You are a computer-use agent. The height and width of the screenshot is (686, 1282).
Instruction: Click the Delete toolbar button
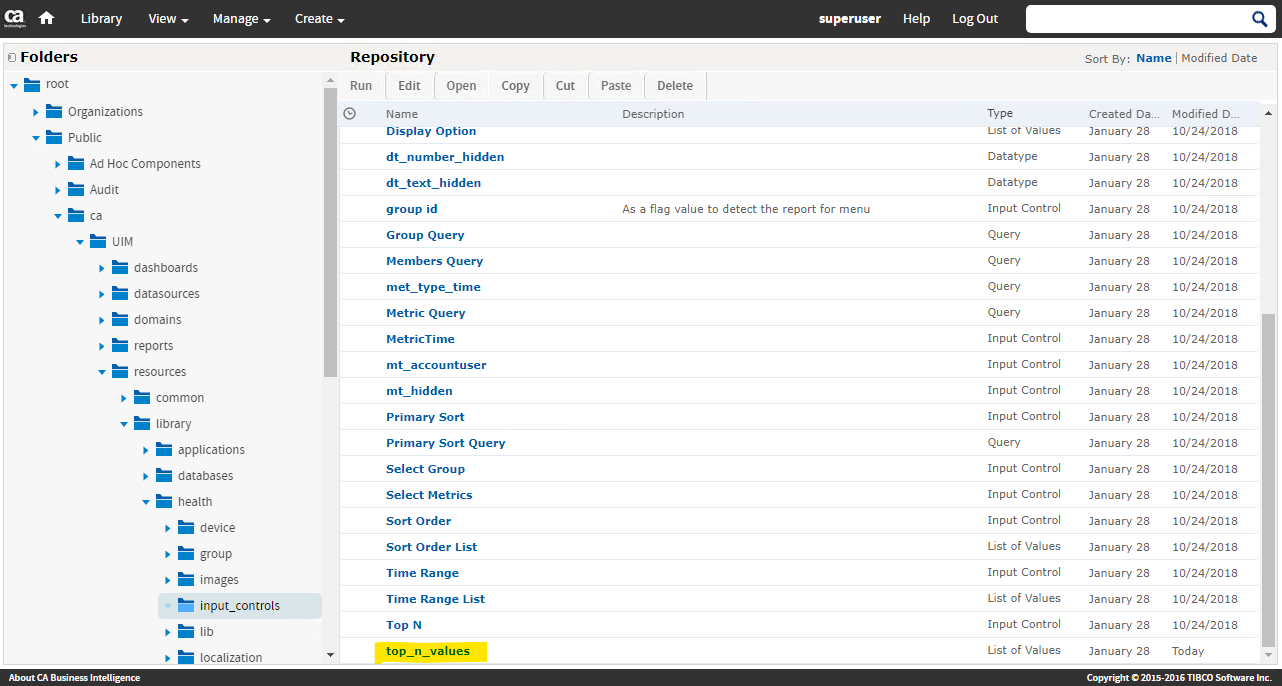coord(675,86)
